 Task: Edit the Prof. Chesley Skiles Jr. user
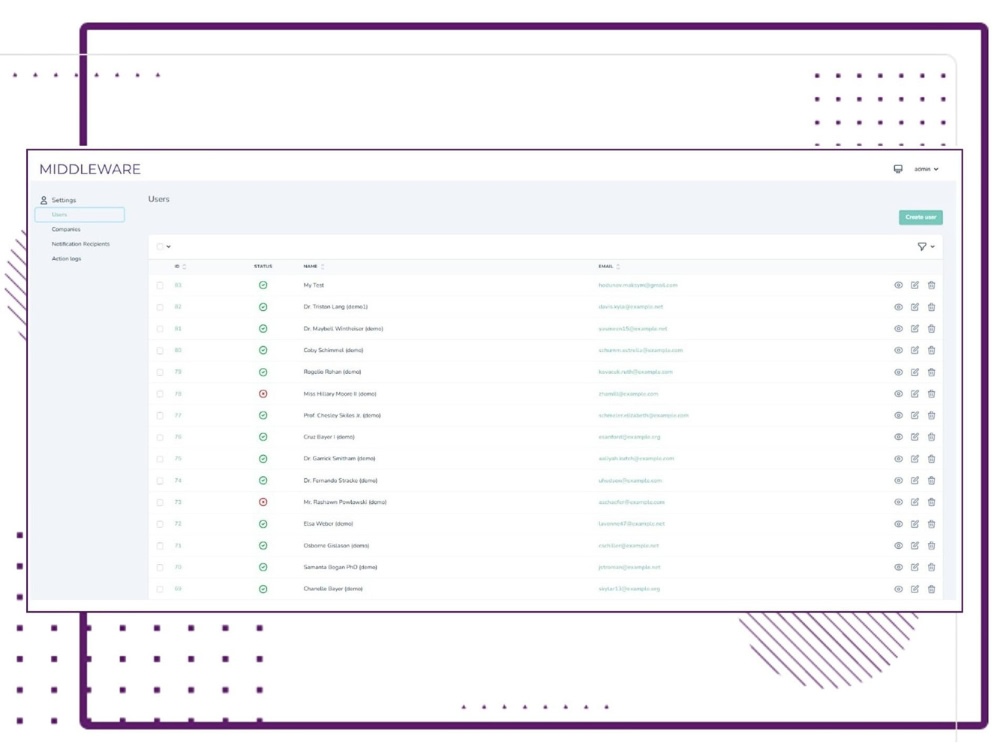(x=915, y=415)
